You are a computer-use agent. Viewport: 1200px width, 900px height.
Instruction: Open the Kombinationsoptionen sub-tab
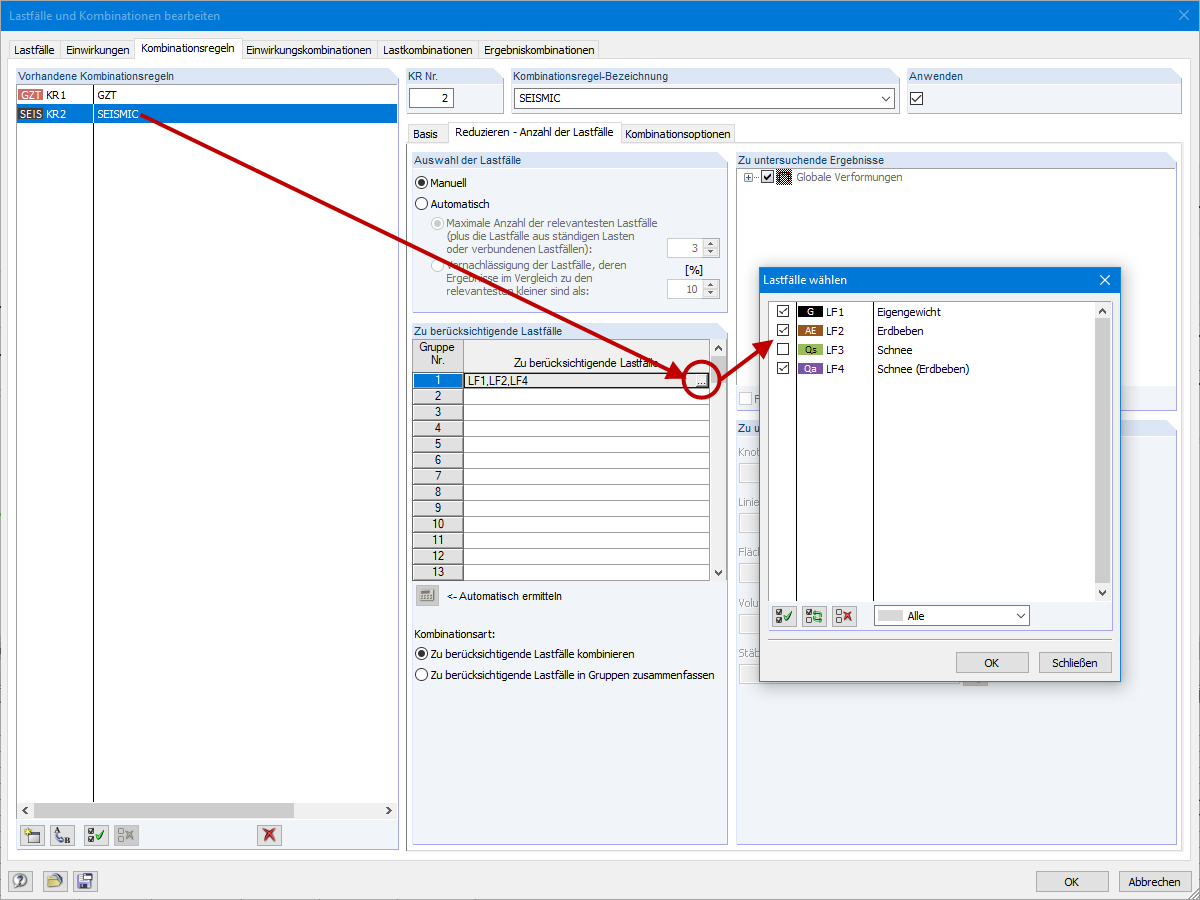tap(679, 133)
